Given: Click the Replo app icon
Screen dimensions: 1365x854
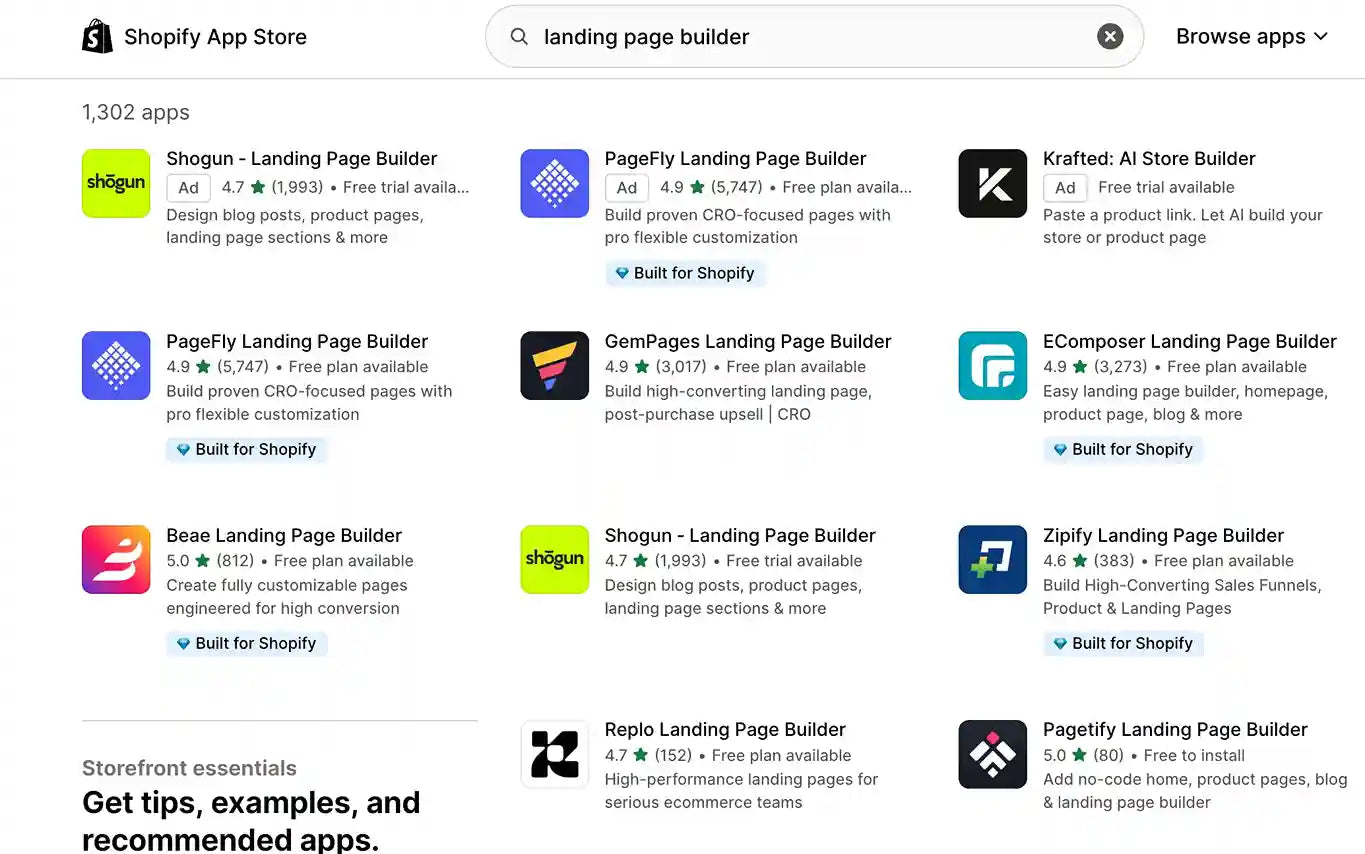Looking at the screenshot, I should pyautogui.click(x=554, y=754).
